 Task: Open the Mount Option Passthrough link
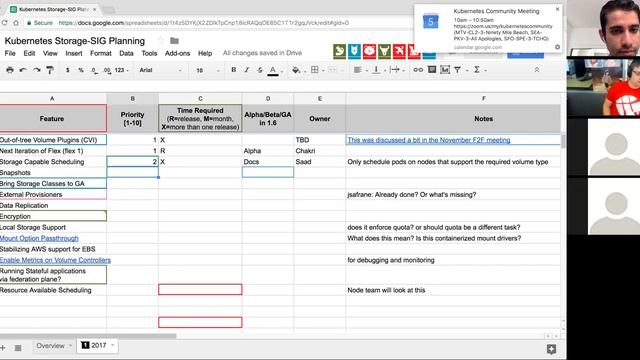click(x=39, y=238)
